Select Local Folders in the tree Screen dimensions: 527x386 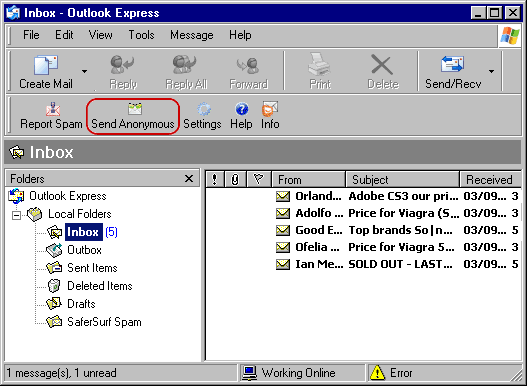click(80, 214)
